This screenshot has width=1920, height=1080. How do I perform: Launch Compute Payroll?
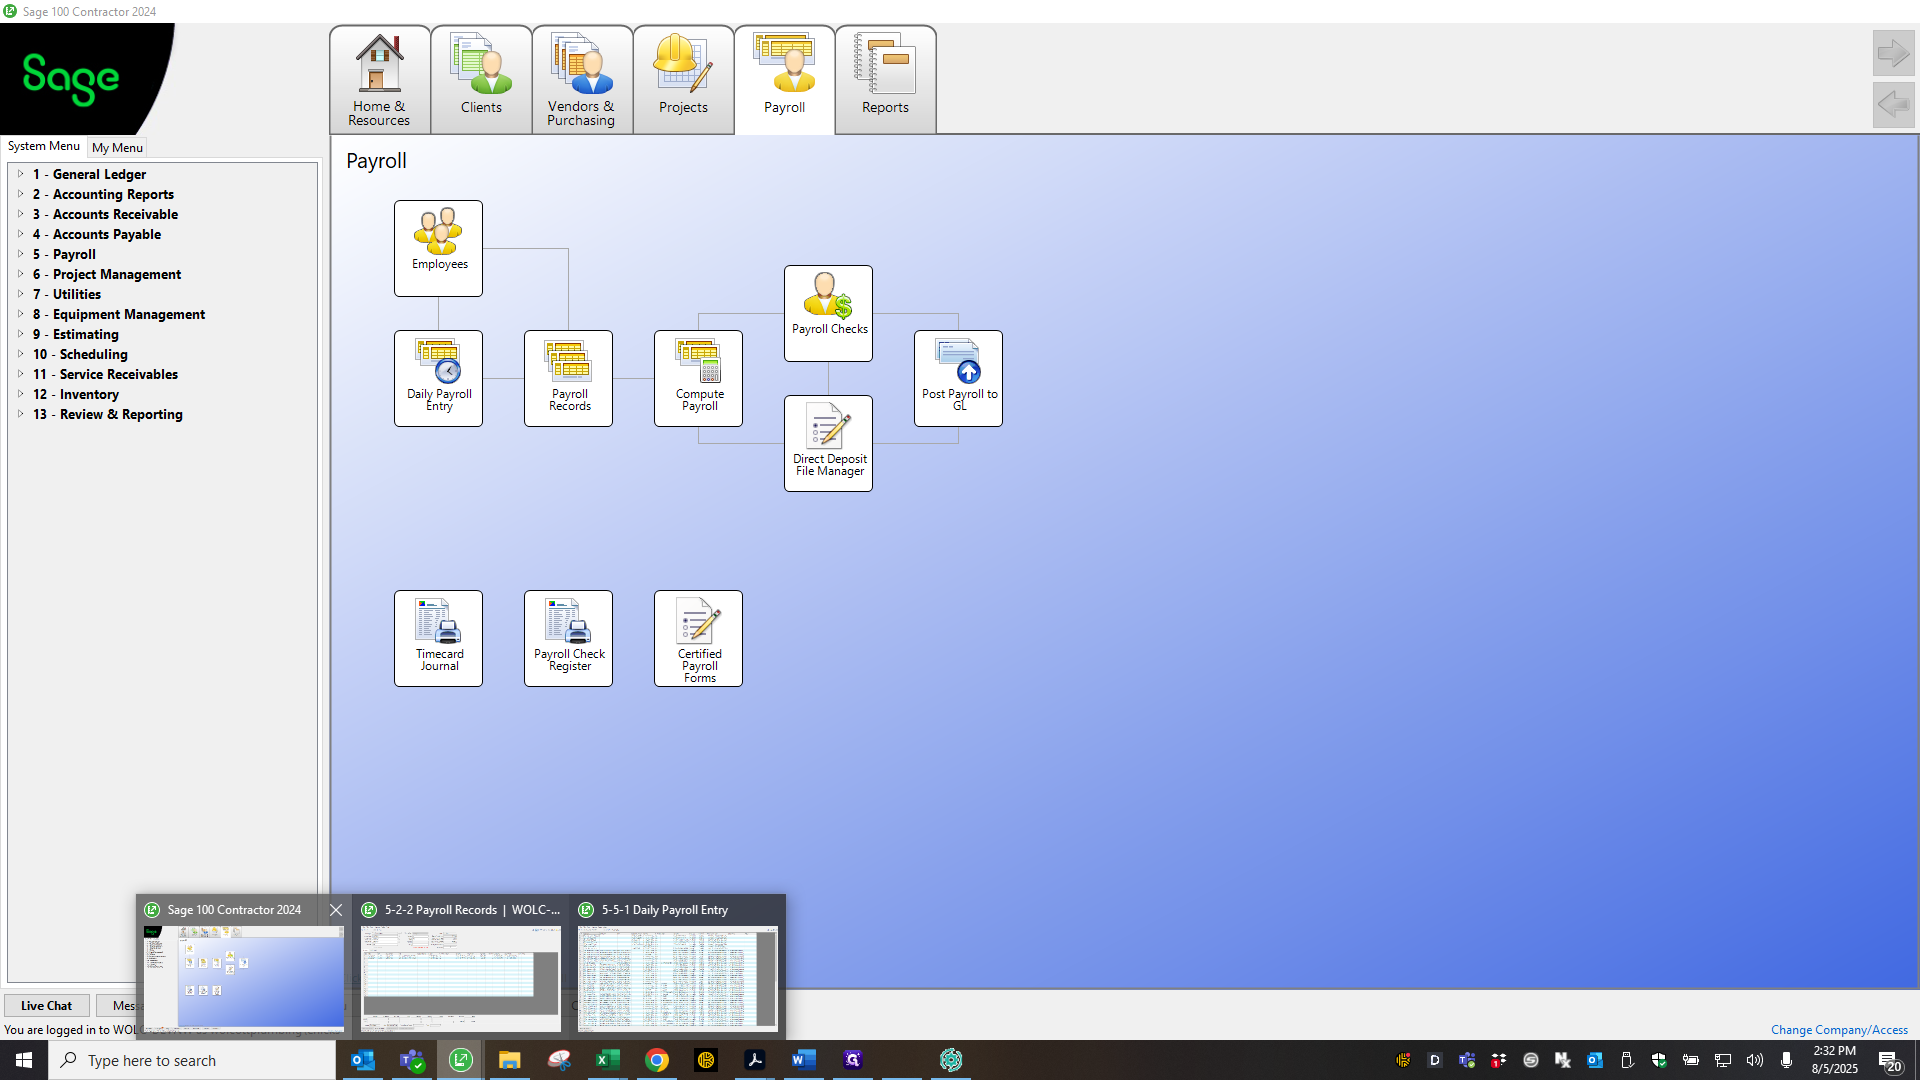click(698, 378)
